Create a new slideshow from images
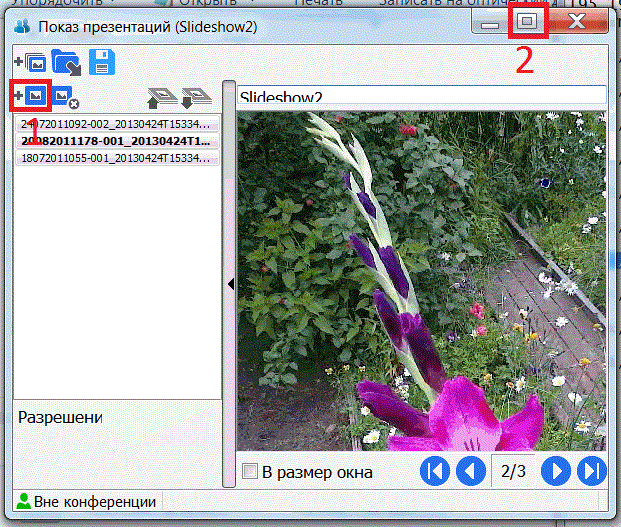Image resolution: width=621 pixels, height=527 pixels. pyautogui.click(x=30, y=62)
